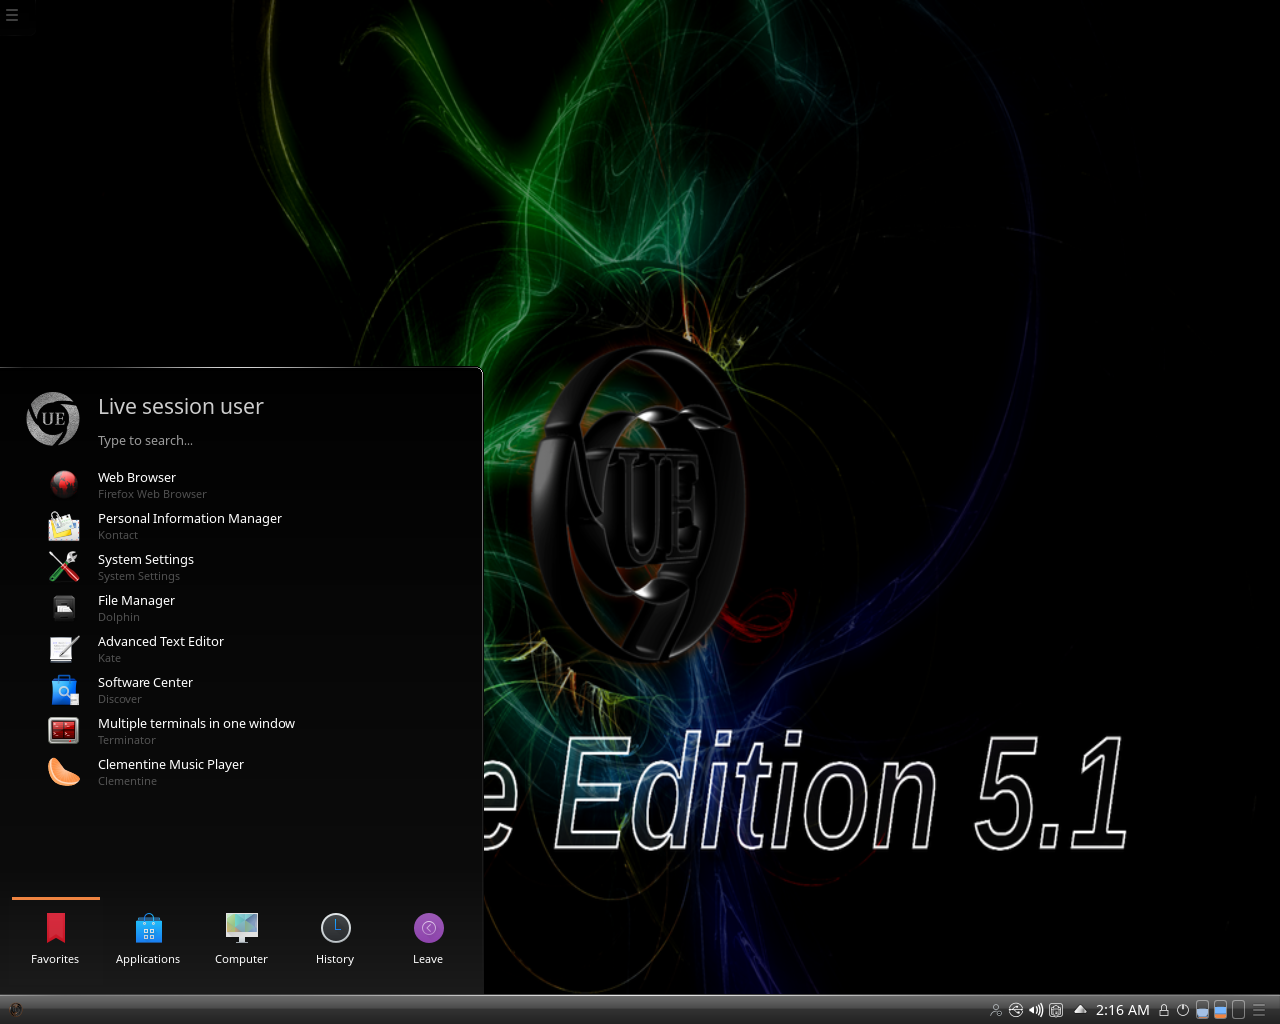Open the Leave tab
Image resolution: width=1280 pixels, height=1024 pixels.
pos(428,940)
